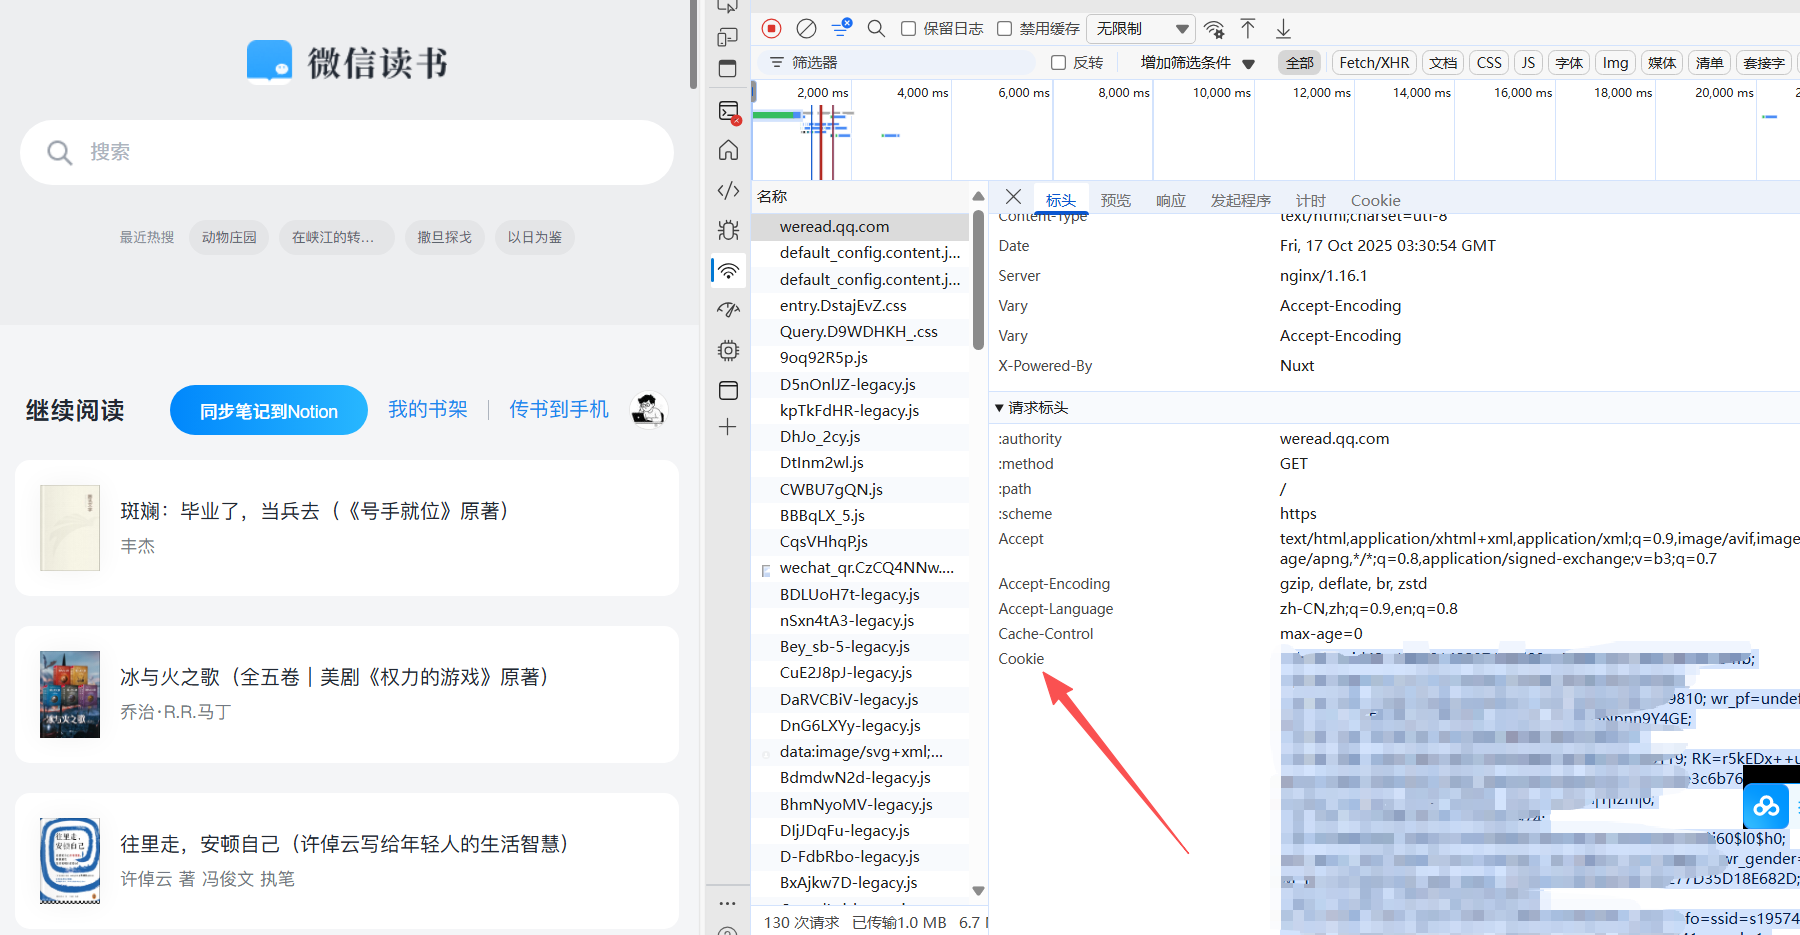Open the Elements panel code icon
1800x935 pixels.
click(x=728, y=190)
